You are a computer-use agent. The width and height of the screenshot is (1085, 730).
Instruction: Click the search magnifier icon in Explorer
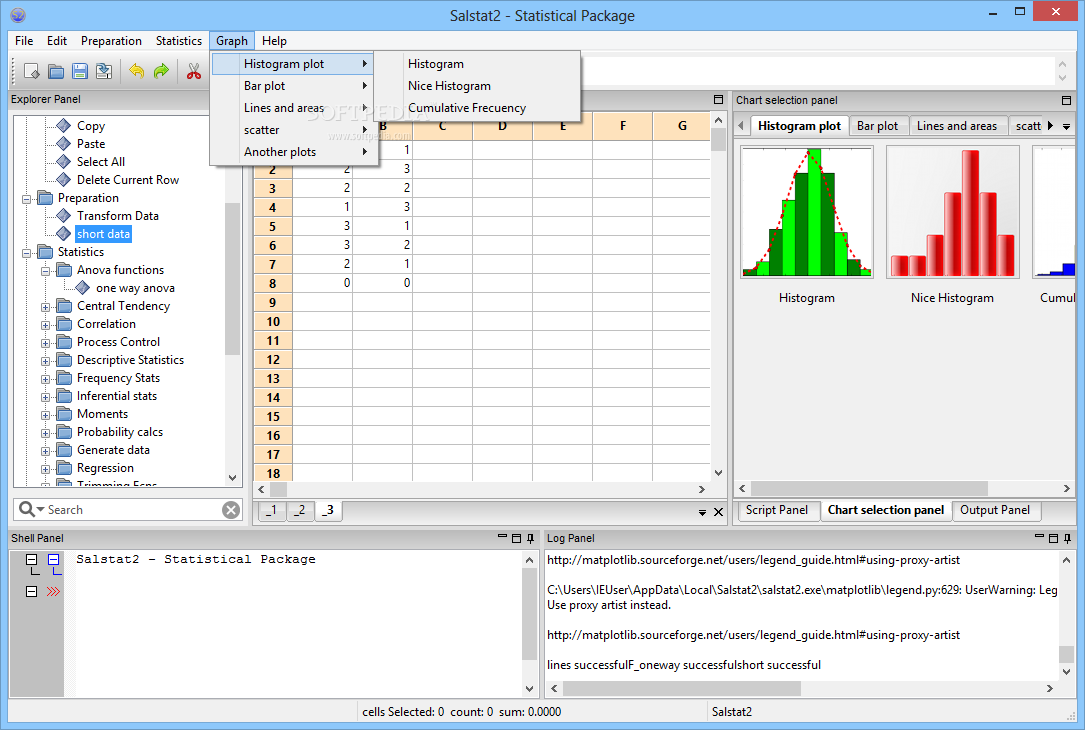point(26,509)
